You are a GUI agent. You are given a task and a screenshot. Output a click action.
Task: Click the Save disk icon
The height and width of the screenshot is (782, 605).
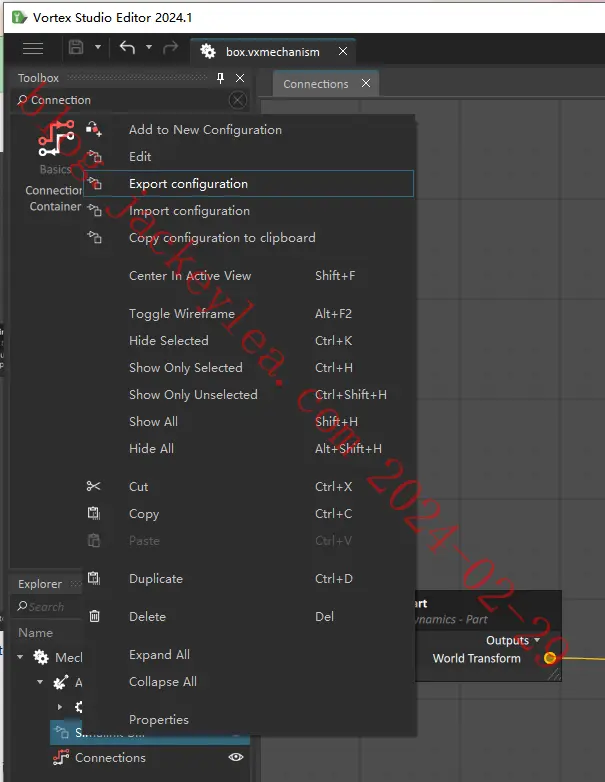tap(76, 47)
